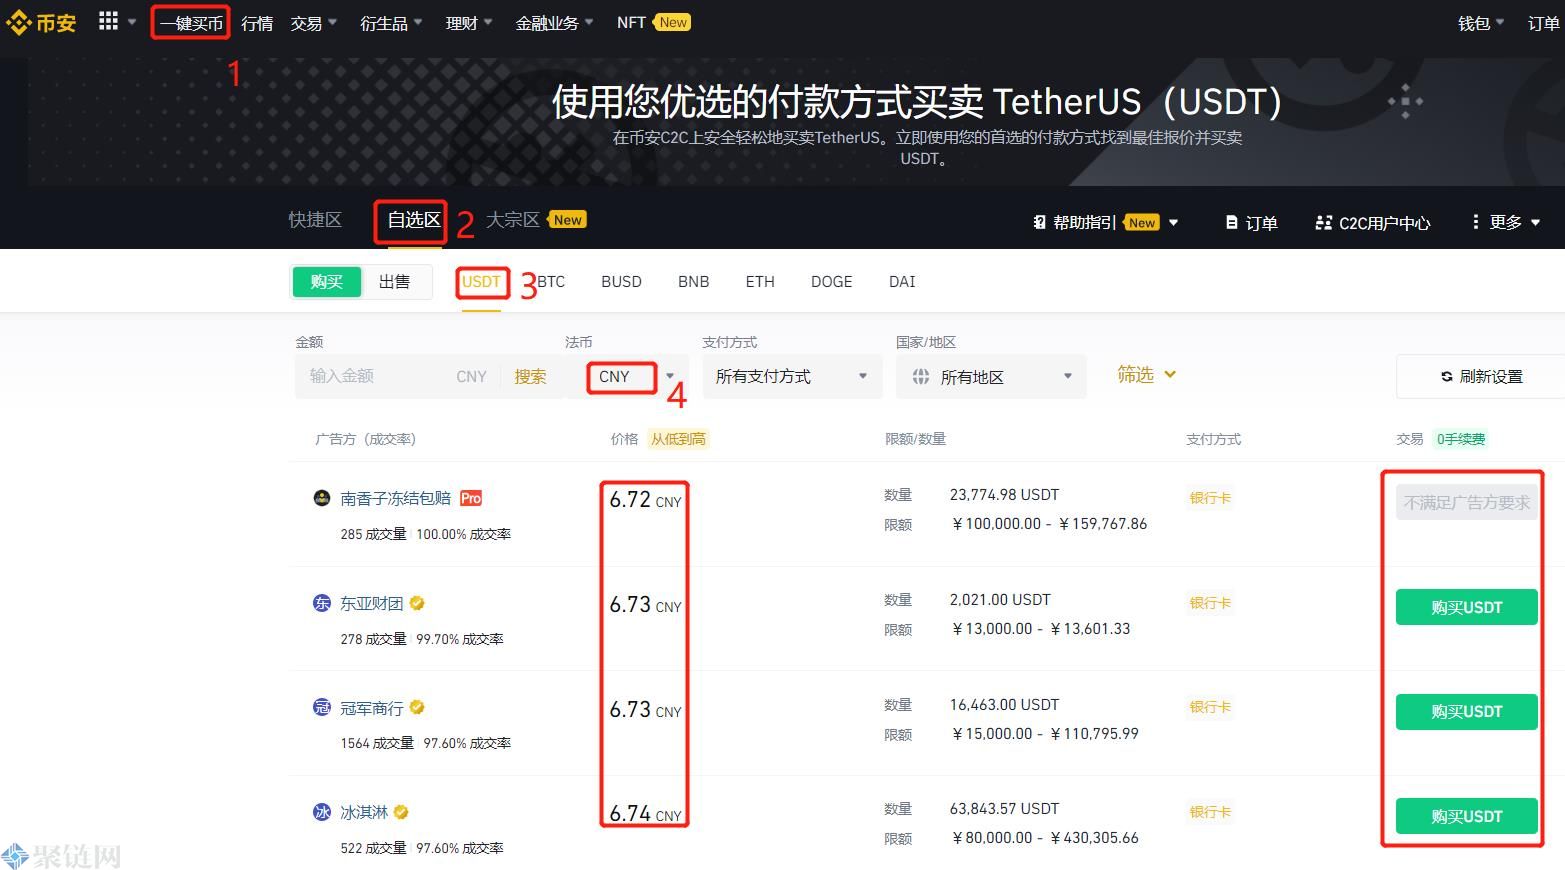Buy USDT from 冠军商行

click(1466, 712)
